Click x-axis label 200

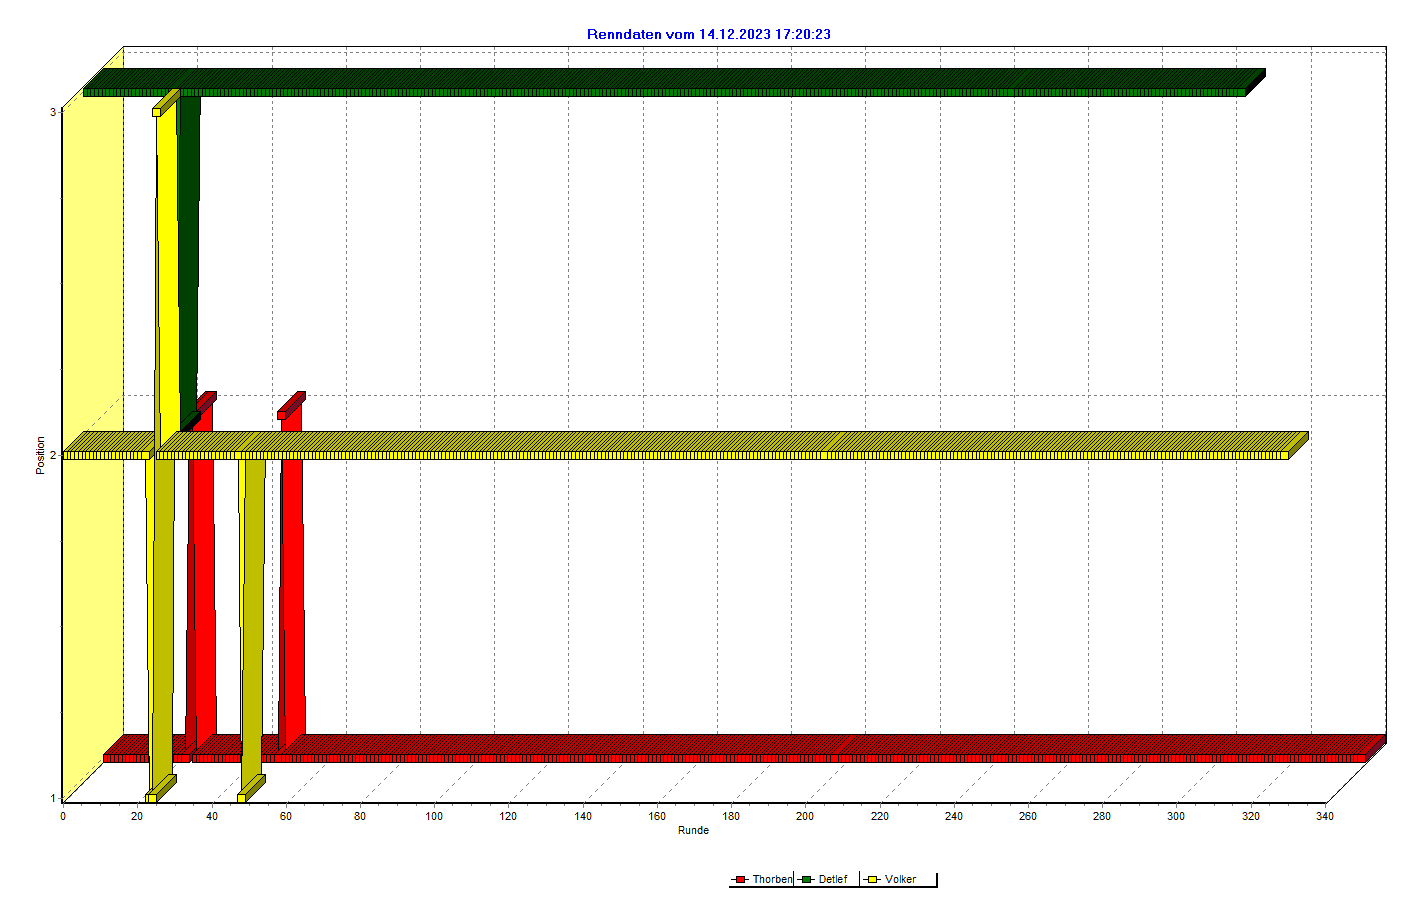[805, 816]
